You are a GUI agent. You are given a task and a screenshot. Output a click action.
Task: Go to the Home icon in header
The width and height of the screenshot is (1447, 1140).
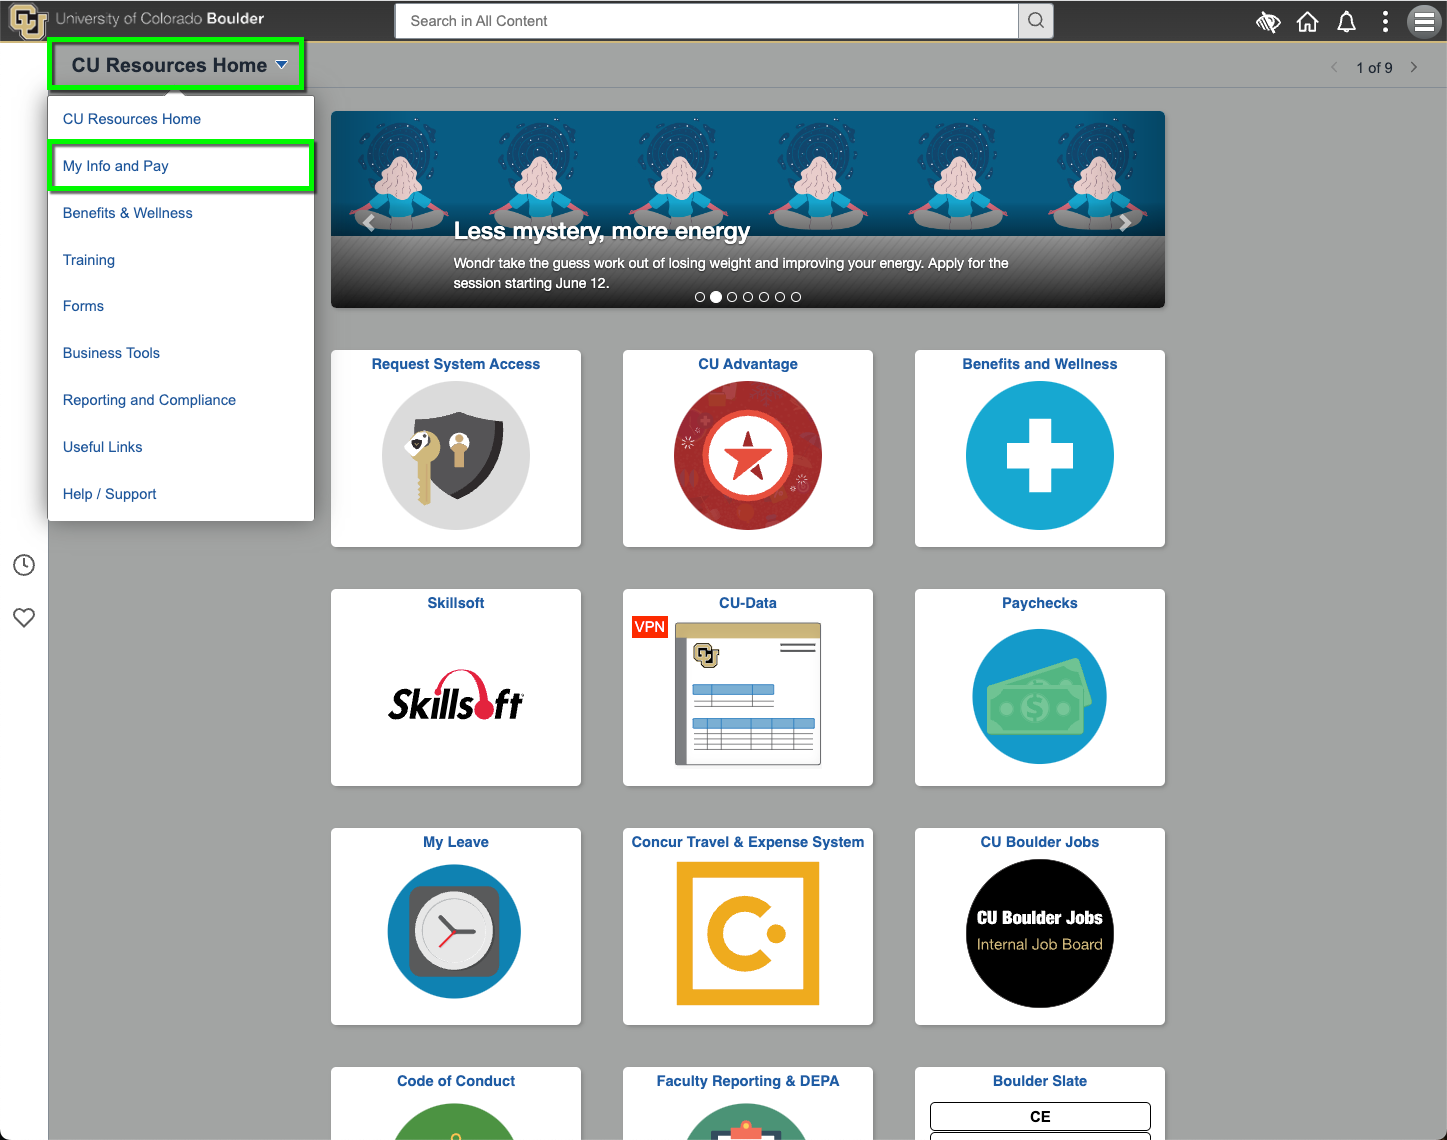pos(1307,22)
